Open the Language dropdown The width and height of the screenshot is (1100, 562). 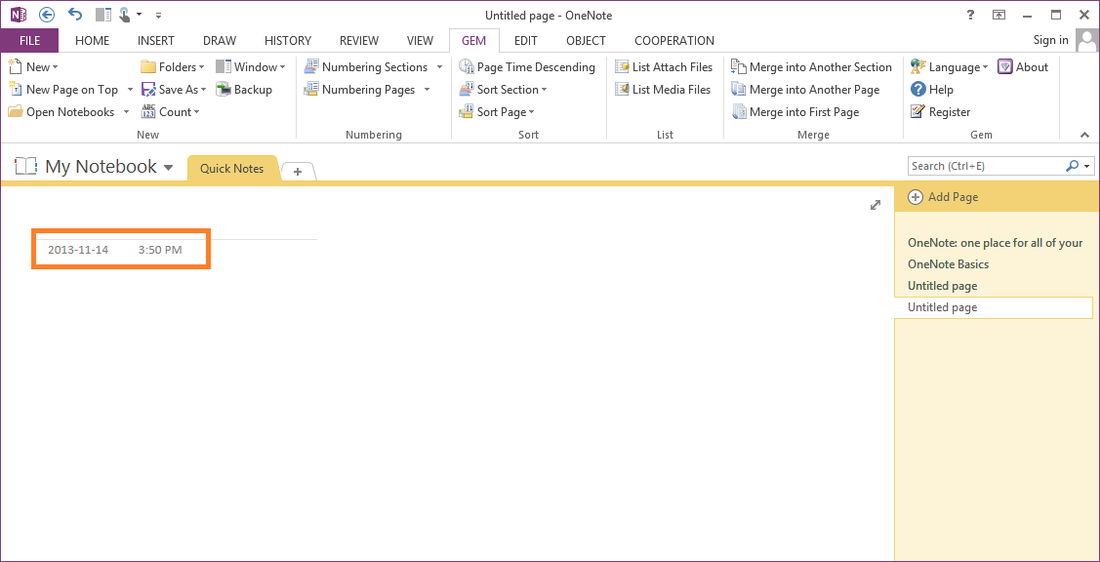click(x=949, y=67)
